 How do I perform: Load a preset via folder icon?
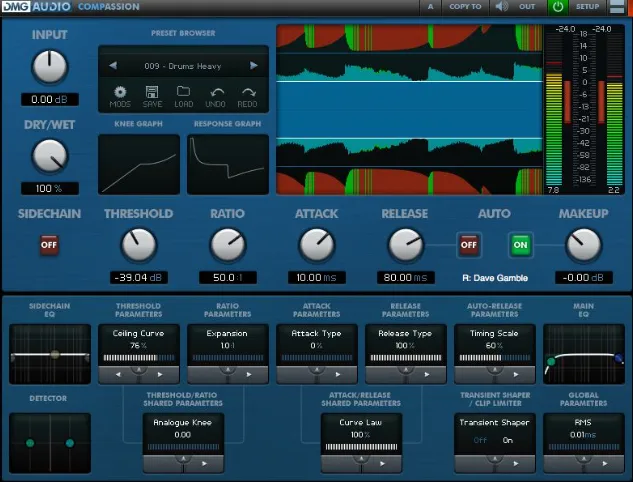(x=184, y=92)
